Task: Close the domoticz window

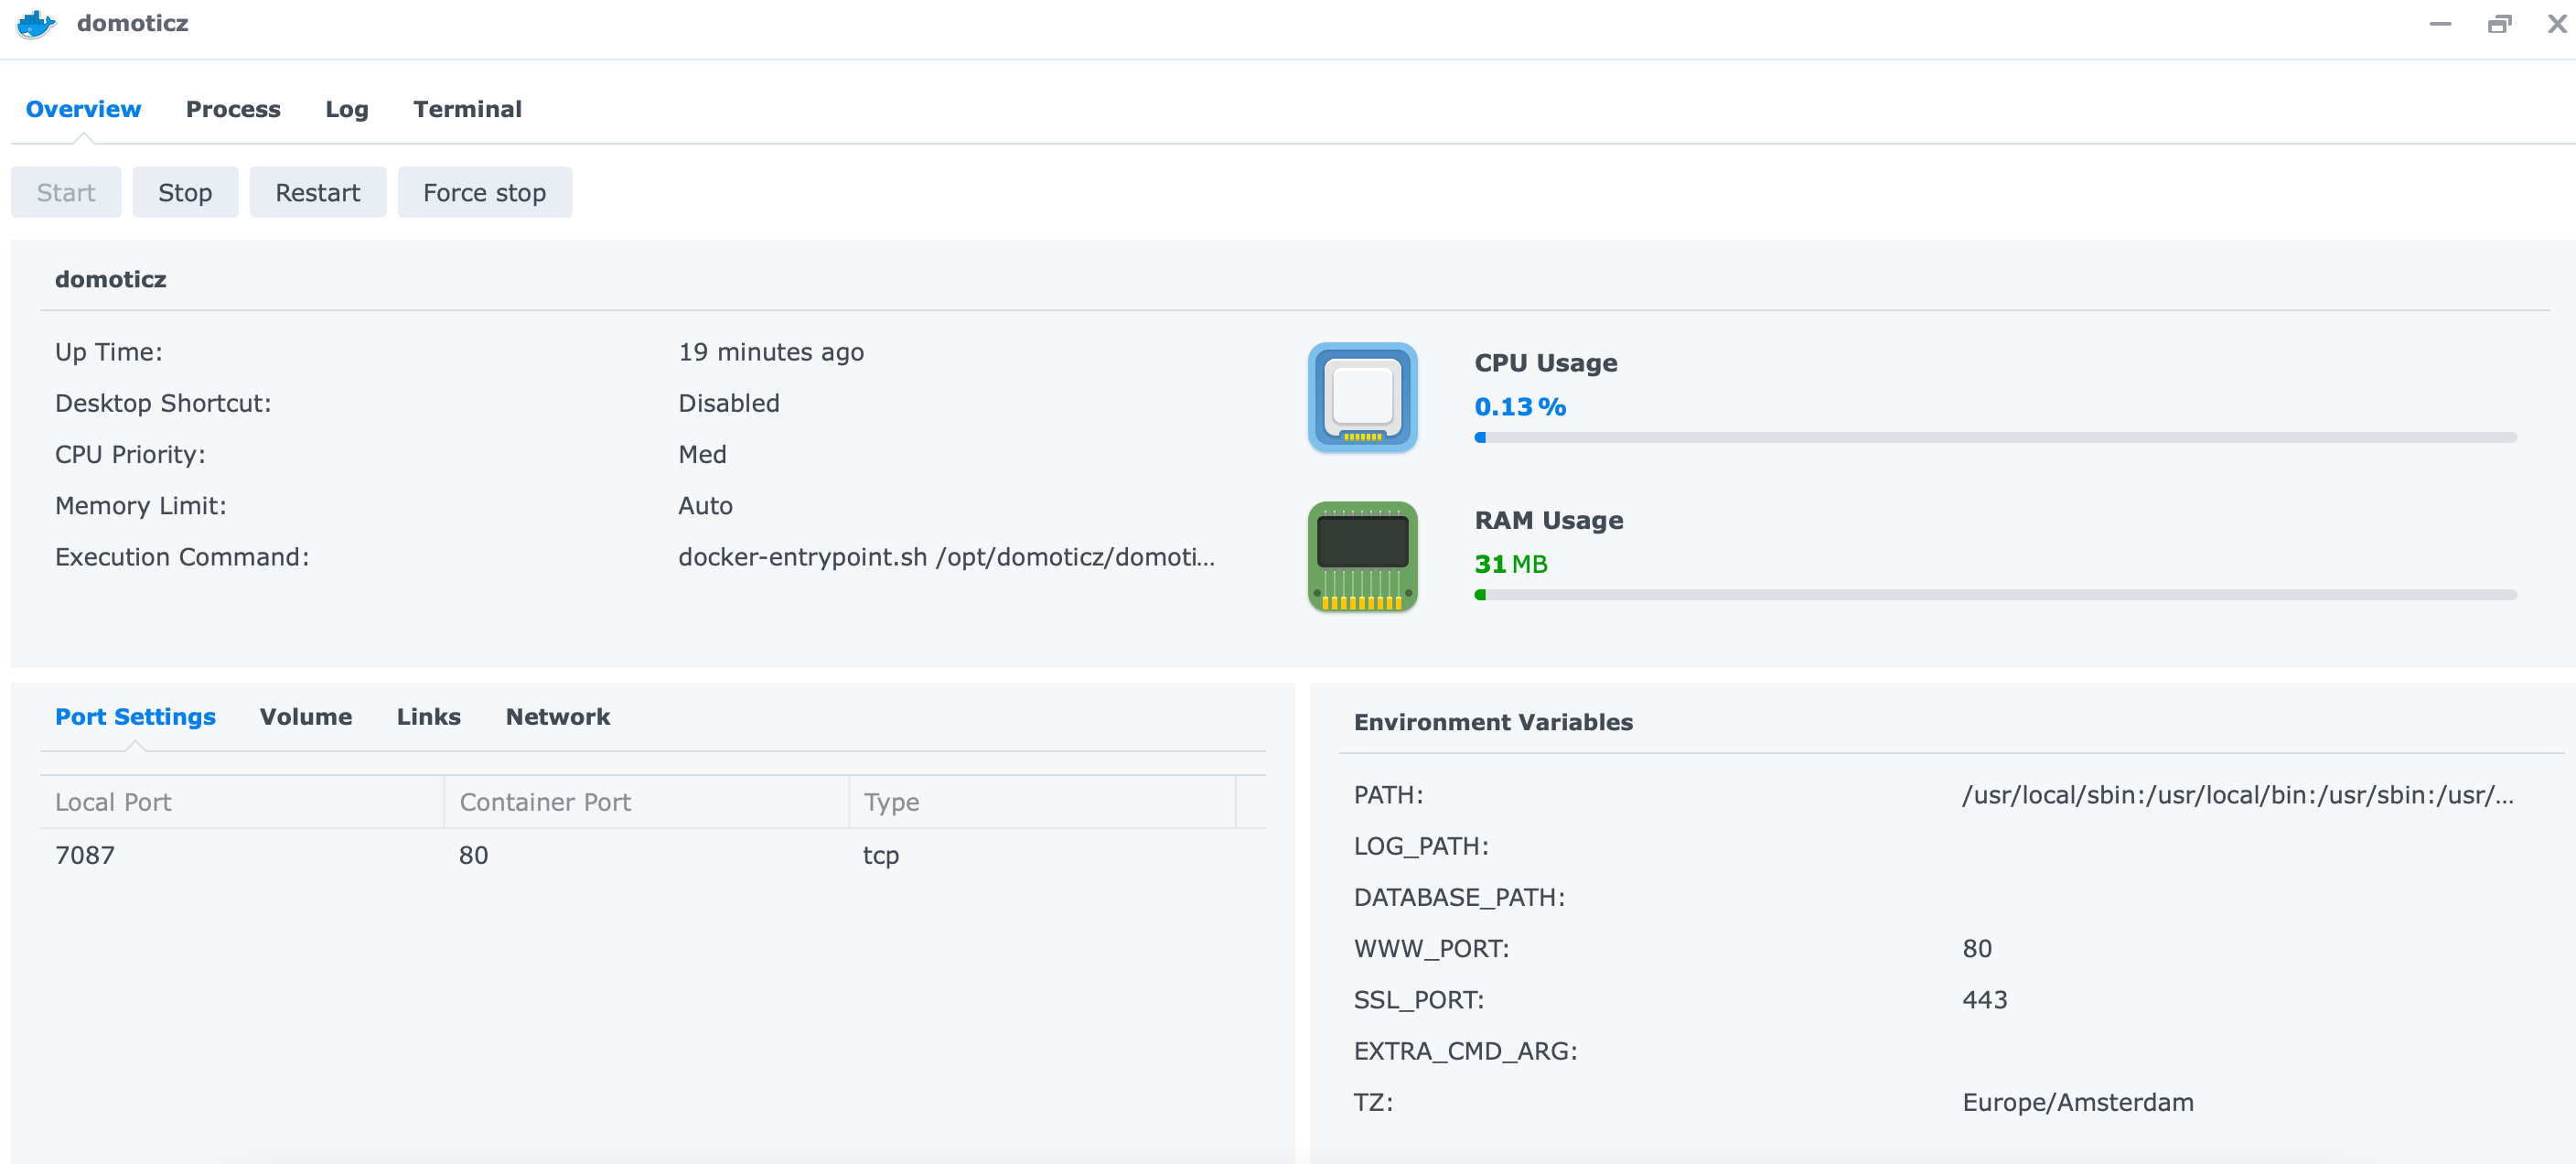Action: (x=2556, y=24)
